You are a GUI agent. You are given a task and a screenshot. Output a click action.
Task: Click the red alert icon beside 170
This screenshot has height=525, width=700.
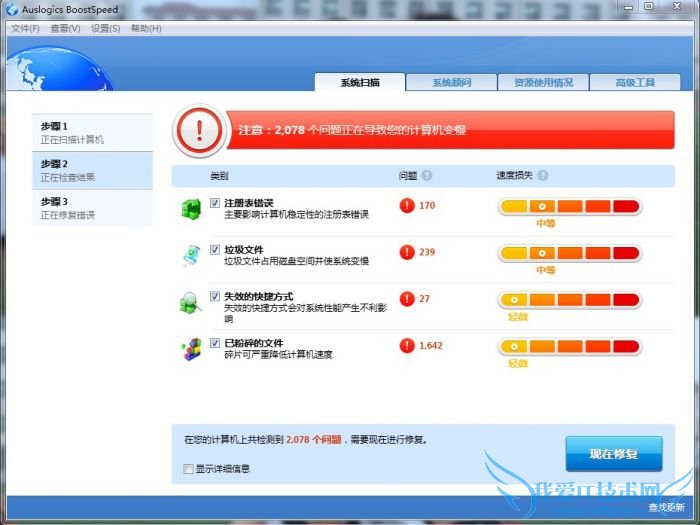(407, 205)
